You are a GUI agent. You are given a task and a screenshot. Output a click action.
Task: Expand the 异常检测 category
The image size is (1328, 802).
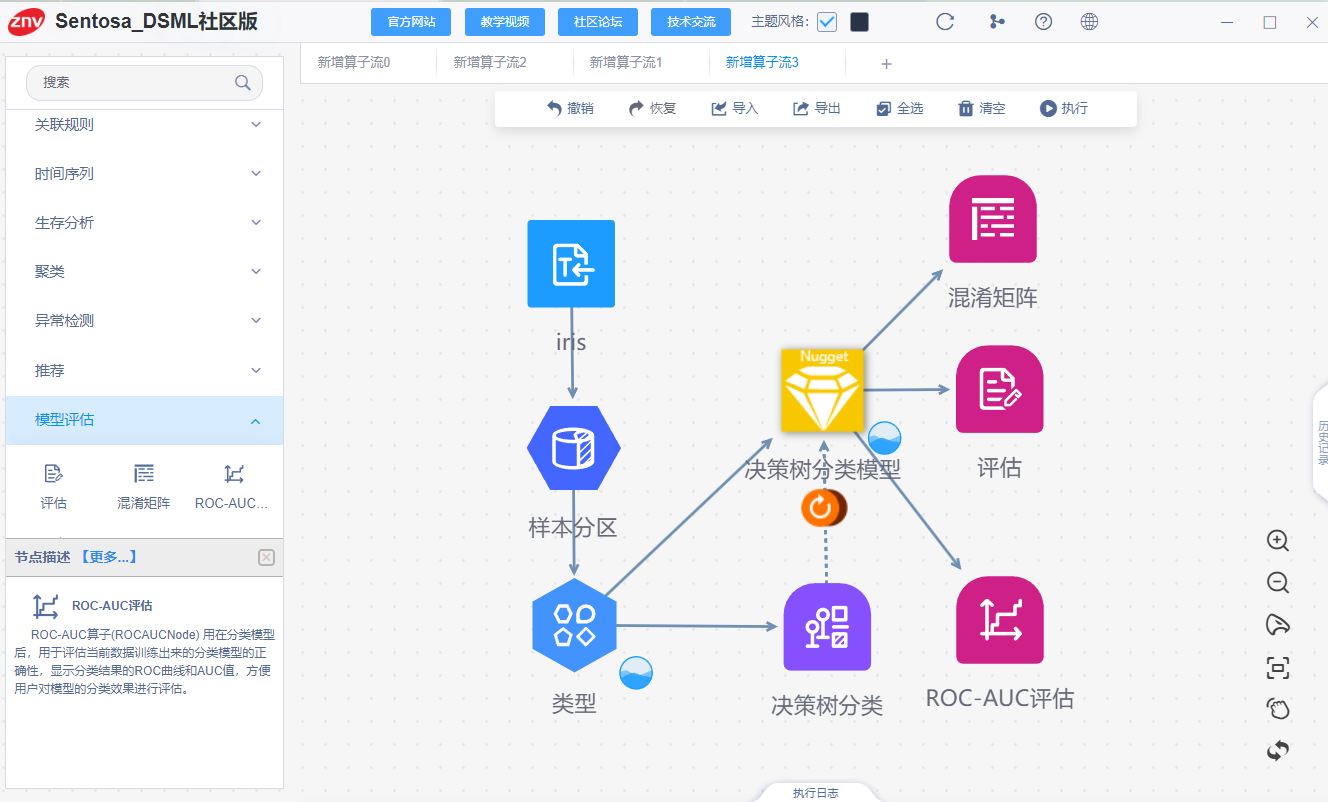(x=145, y=321)
